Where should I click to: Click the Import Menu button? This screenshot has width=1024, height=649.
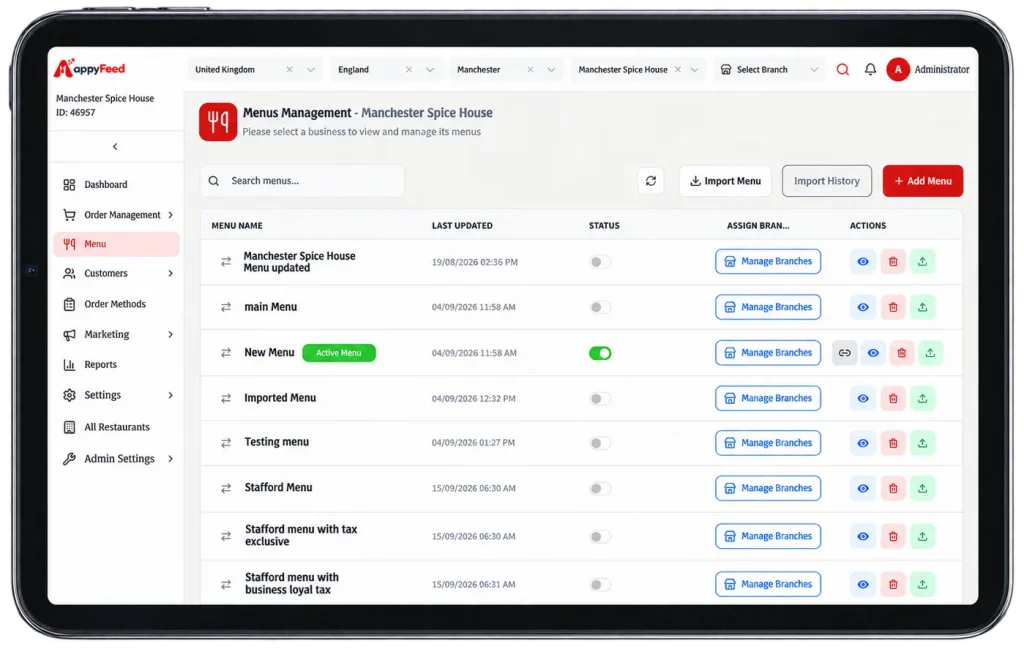point(725,181)
